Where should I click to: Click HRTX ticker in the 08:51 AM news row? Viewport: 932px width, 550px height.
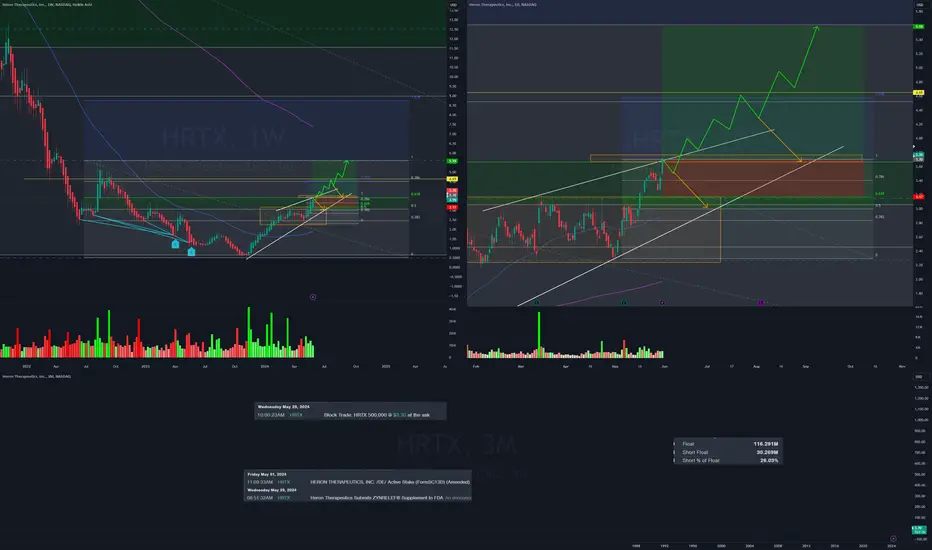pyautogui.click(x=284, y=498)
